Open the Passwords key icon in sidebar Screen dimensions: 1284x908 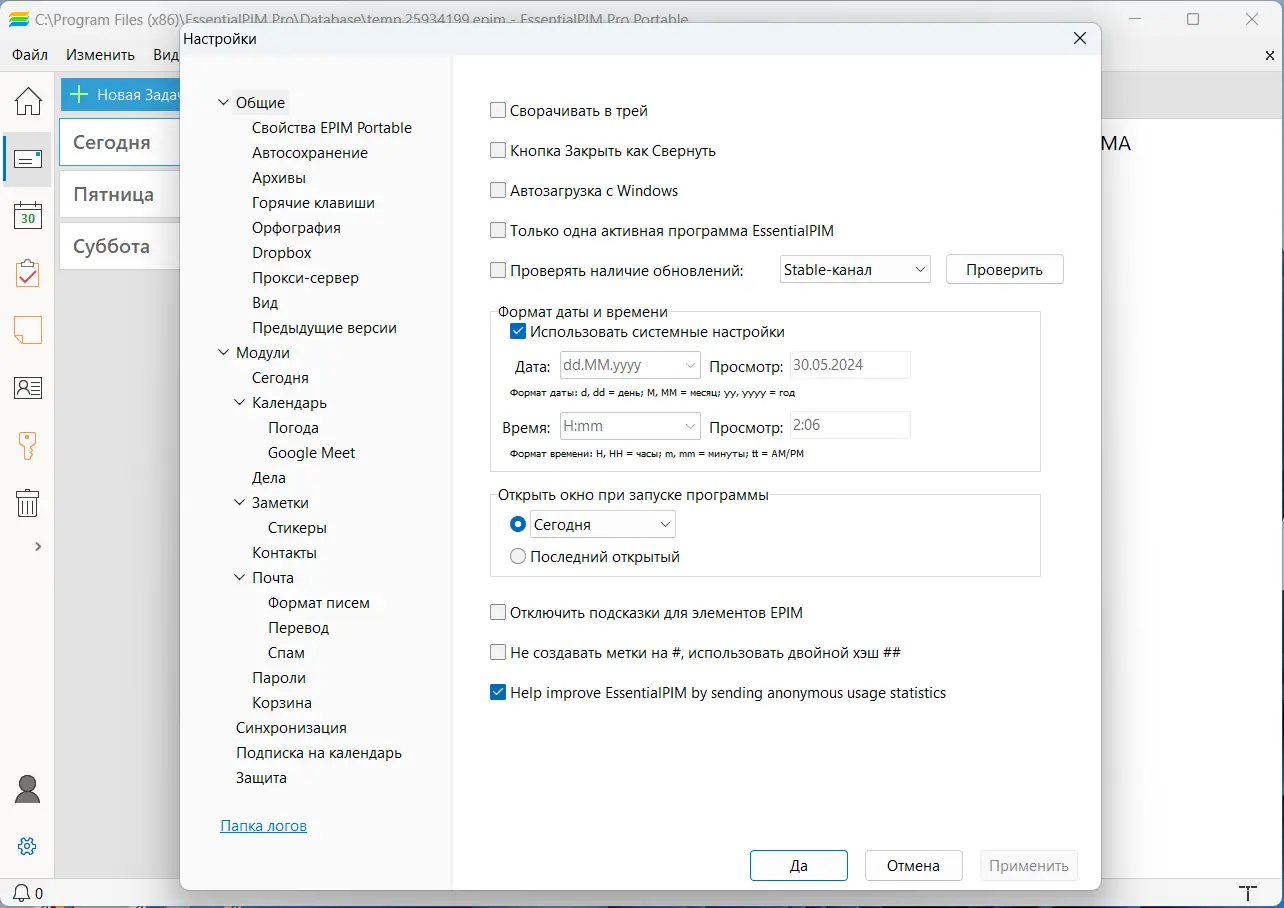pos(28,445)
